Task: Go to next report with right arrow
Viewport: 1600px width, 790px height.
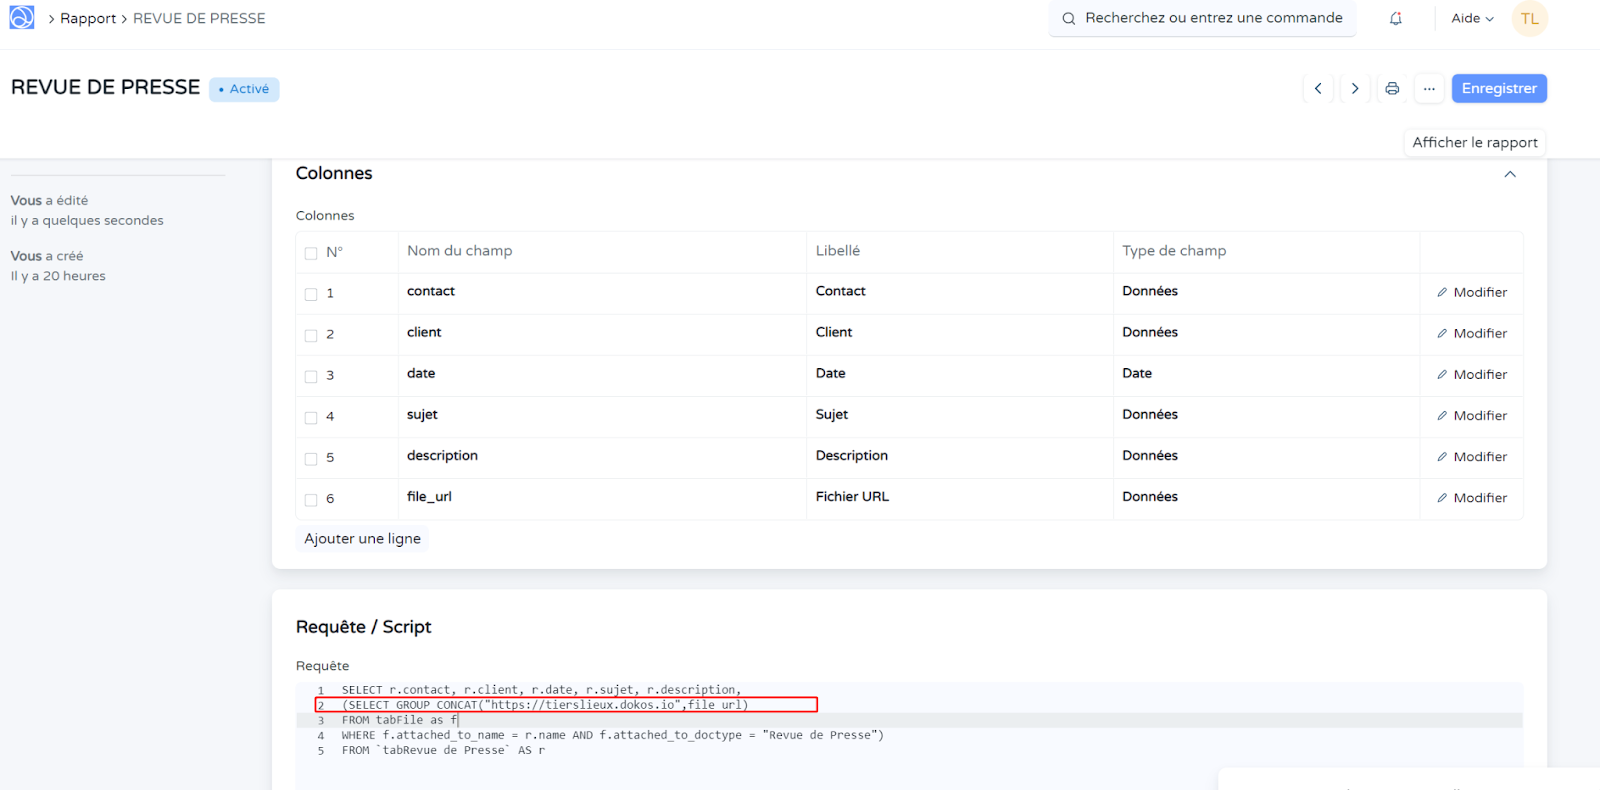Action: point(1355,89)
